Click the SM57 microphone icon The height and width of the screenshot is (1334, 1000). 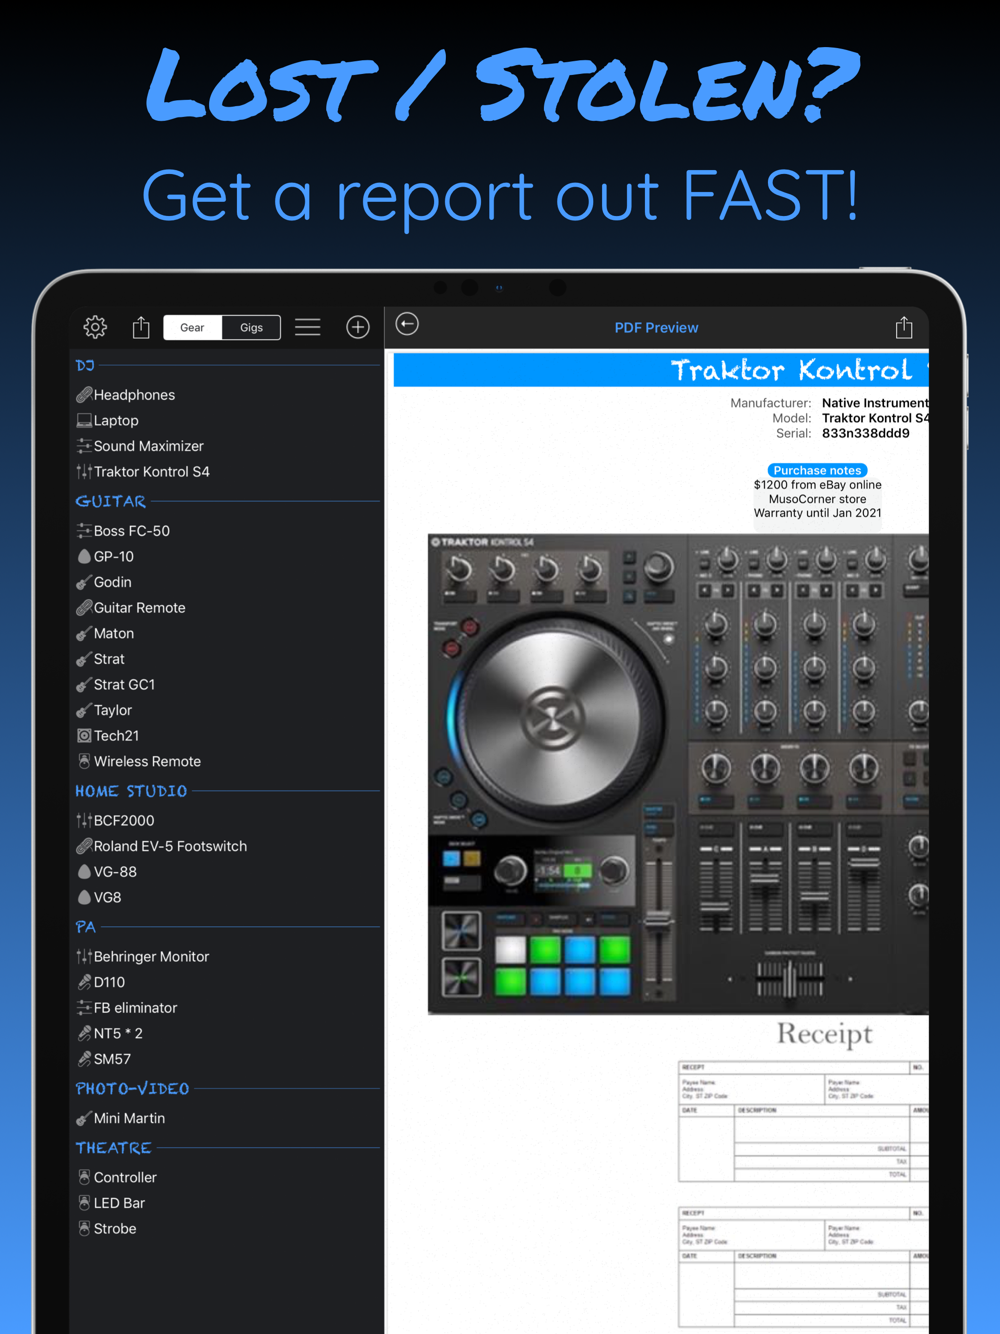pyautogui.click(x=84, y=1059)
